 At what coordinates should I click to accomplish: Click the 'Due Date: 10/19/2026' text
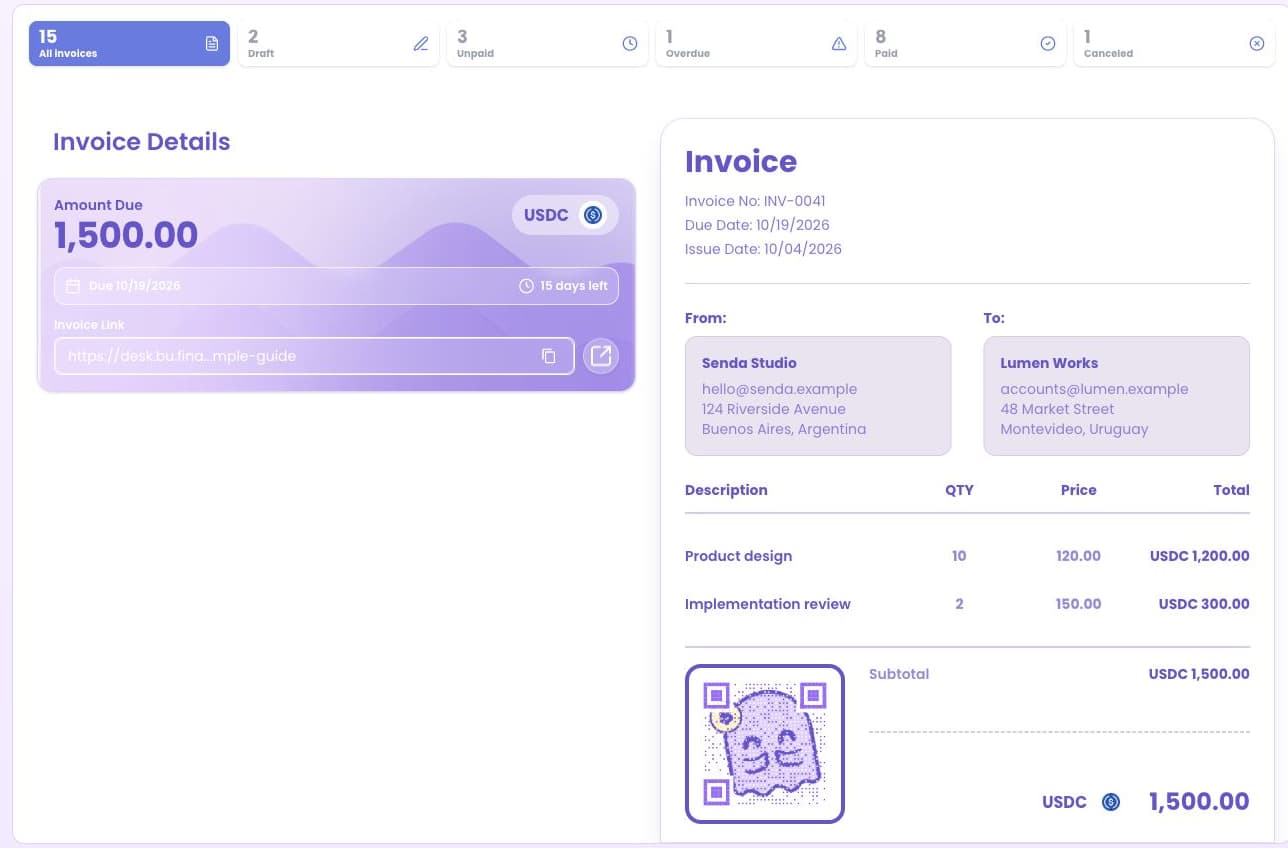click(x=757, y=225)
